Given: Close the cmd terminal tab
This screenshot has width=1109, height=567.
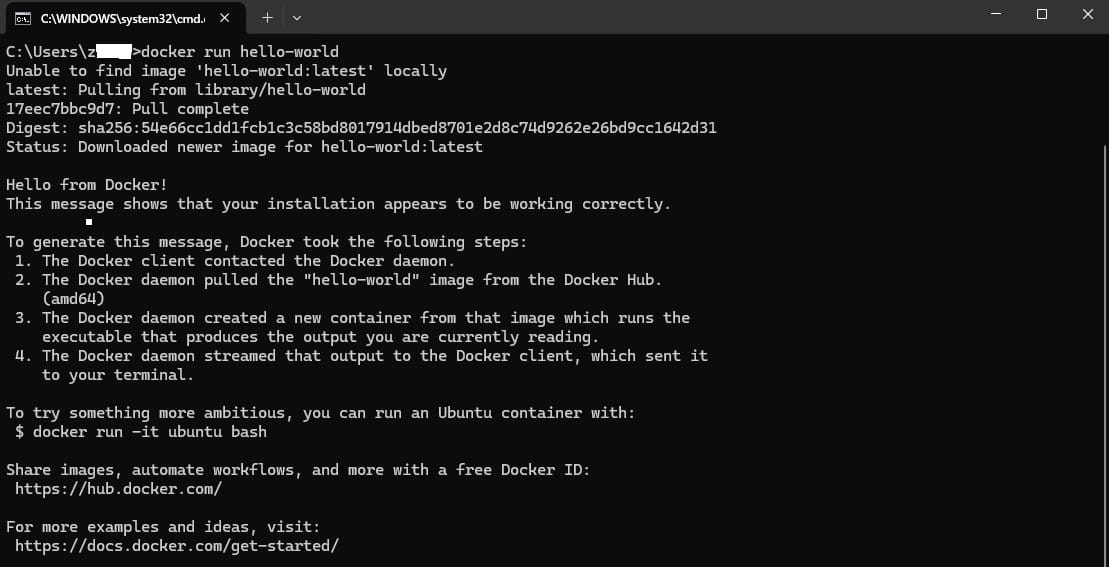Looking at the screenshot, I should tap(224, 18).
